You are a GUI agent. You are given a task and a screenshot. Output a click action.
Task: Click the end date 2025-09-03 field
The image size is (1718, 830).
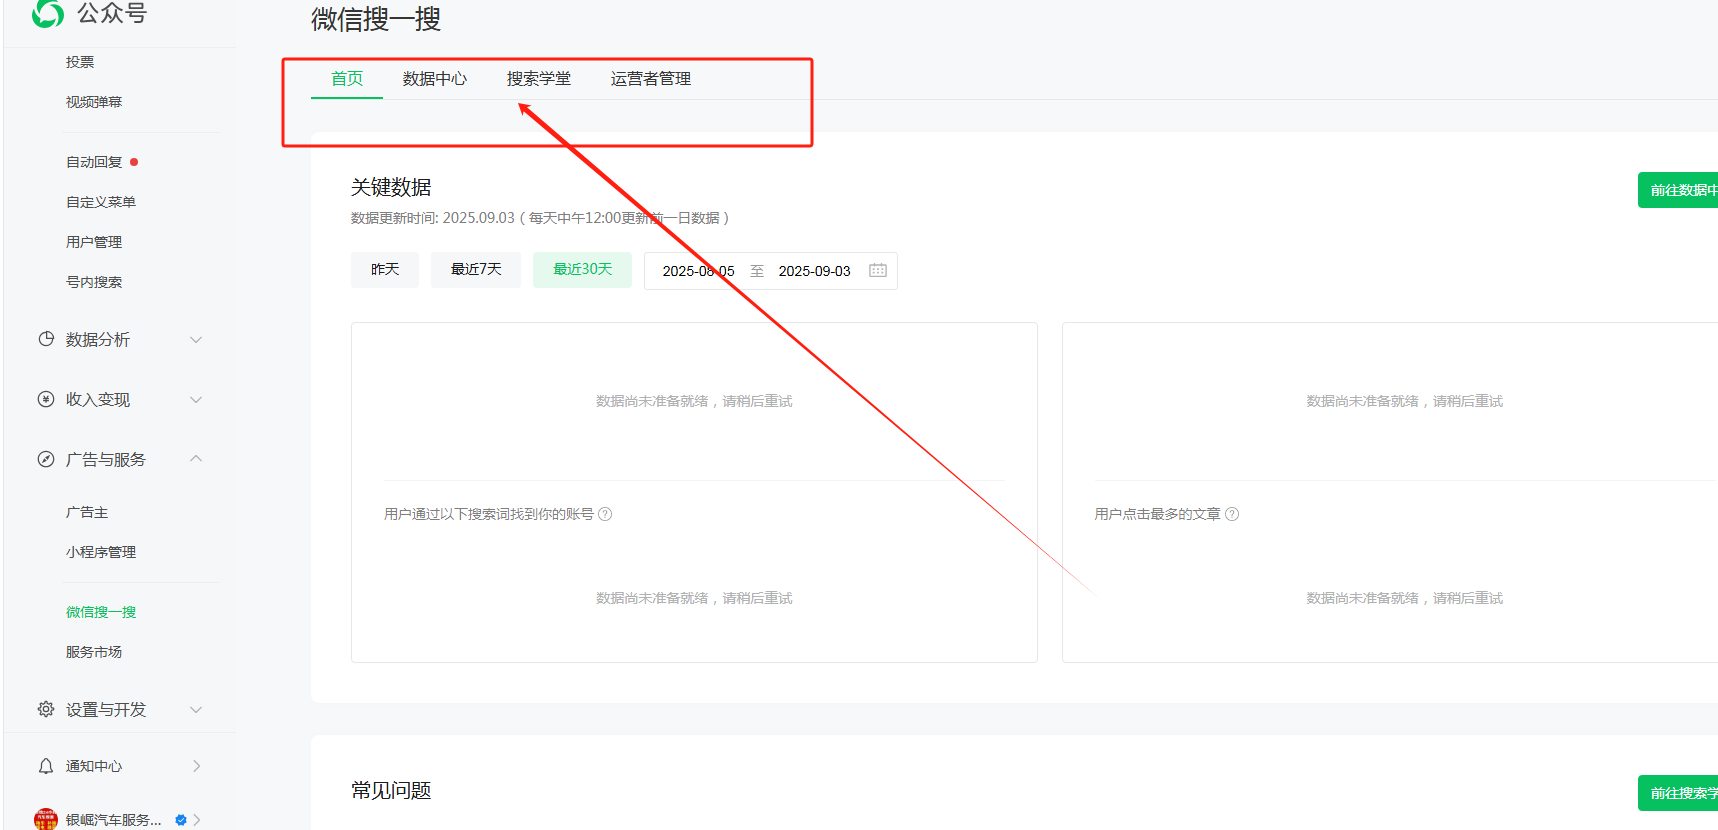coord(814,271)
